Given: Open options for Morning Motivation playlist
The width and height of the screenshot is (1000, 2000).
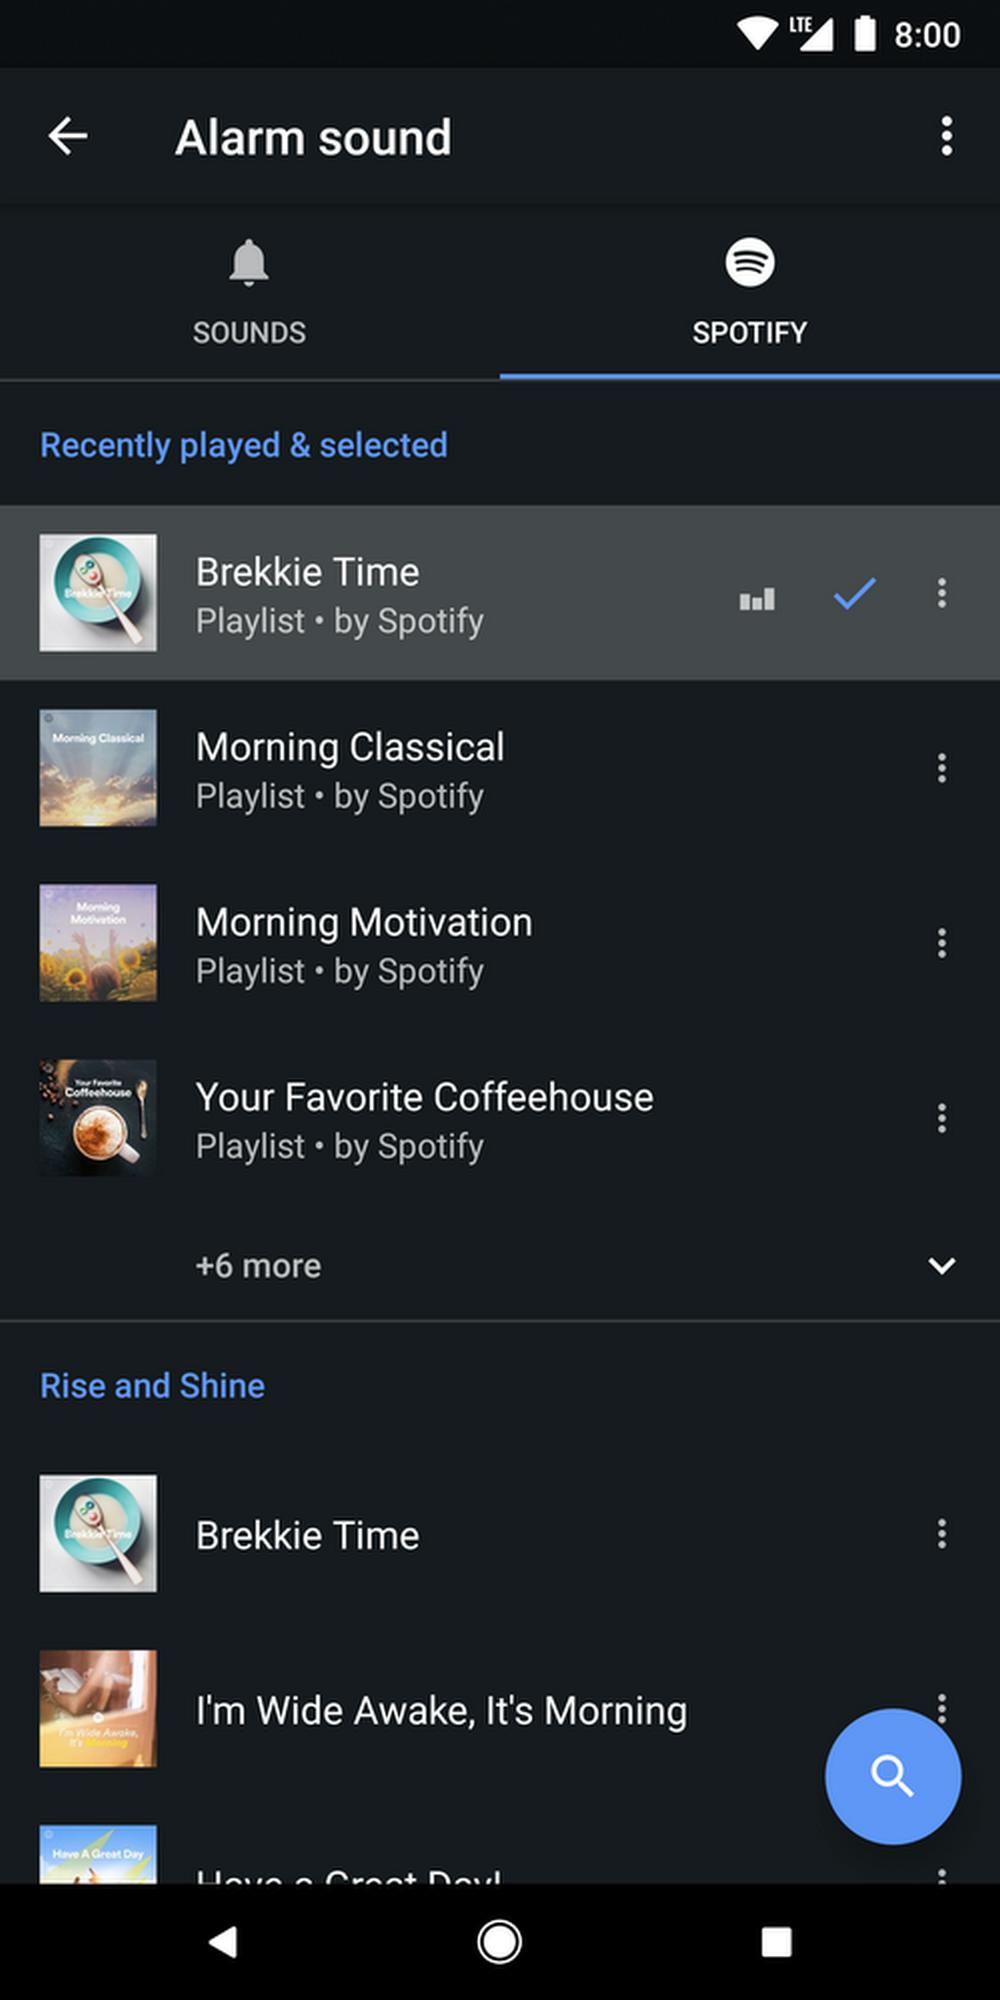Looking at the screenshot, I should tap(941, 943).
